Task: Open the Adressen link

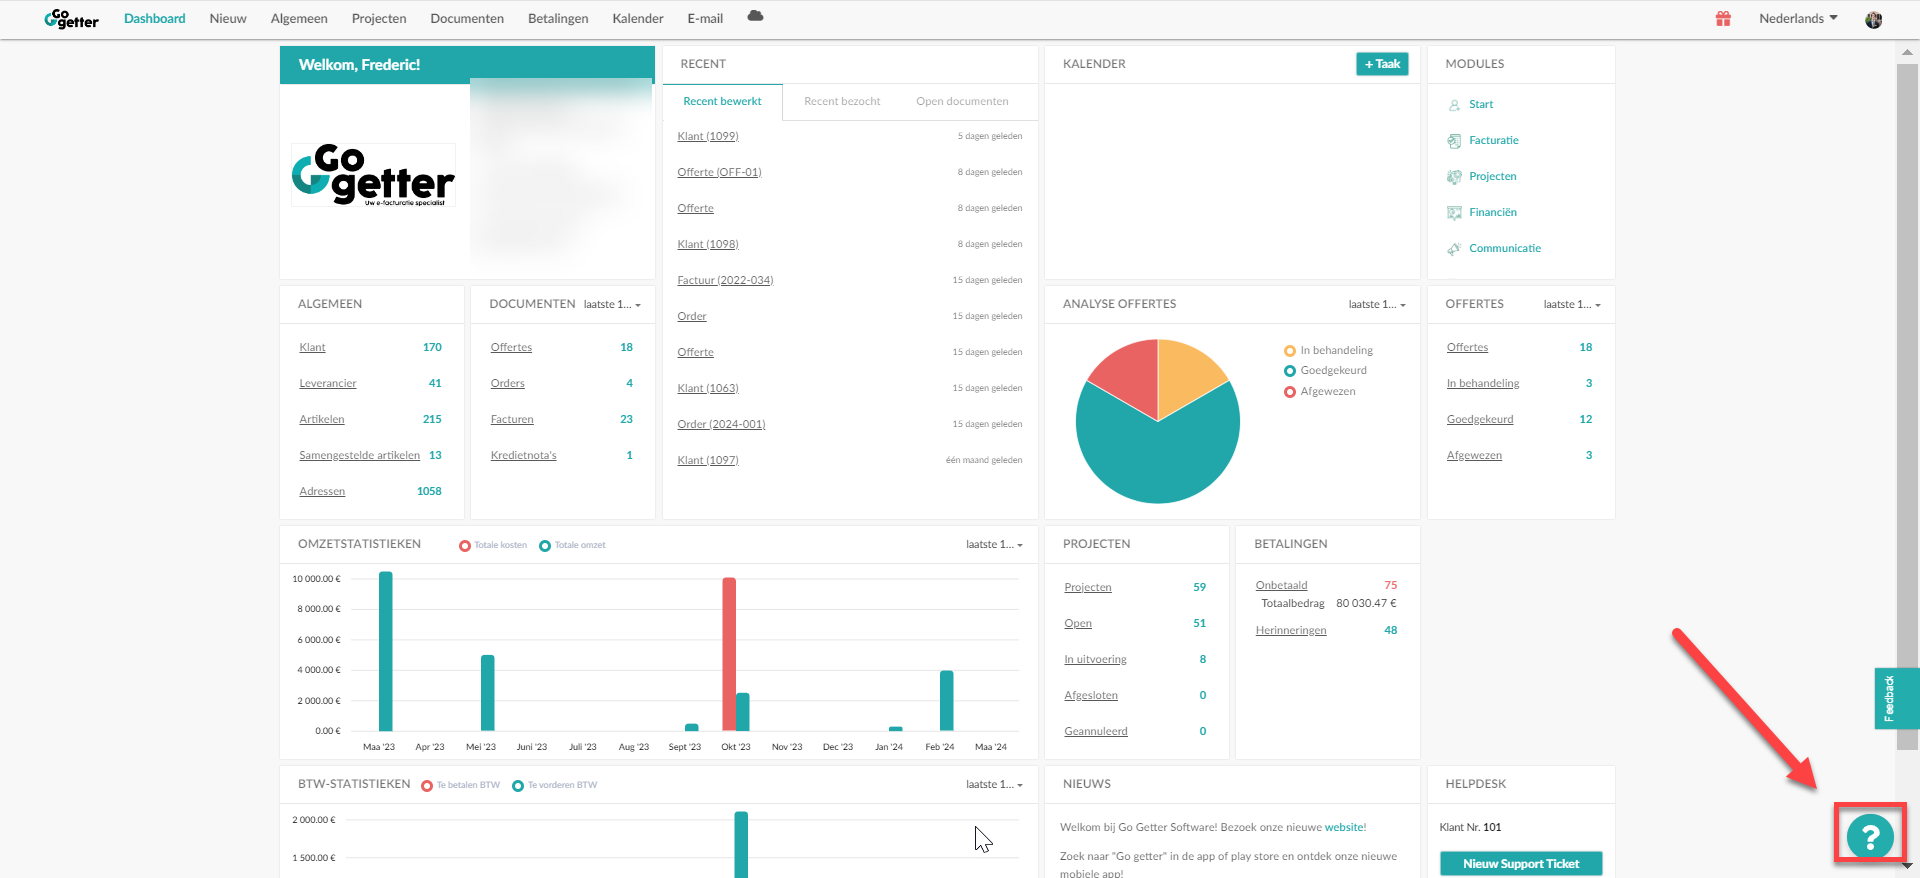Action: pos(322,491)
